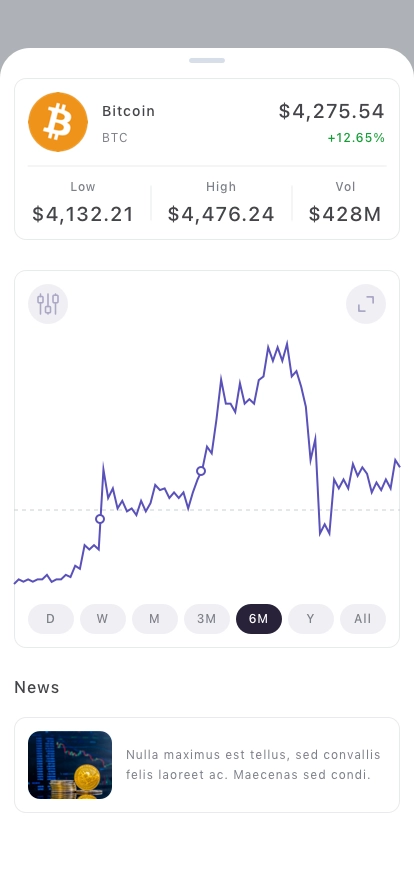
Task: Tap the second circle marker on chart
Action: [201, 471]
